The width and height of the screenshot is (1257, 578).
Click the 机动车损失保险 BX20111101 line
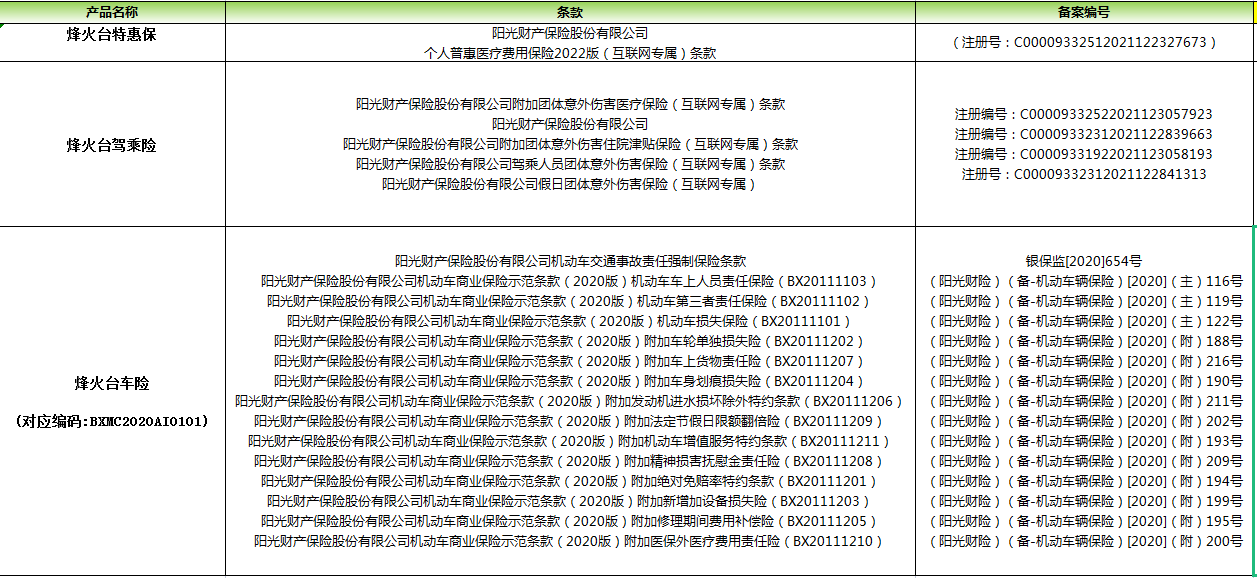[570, 321]
